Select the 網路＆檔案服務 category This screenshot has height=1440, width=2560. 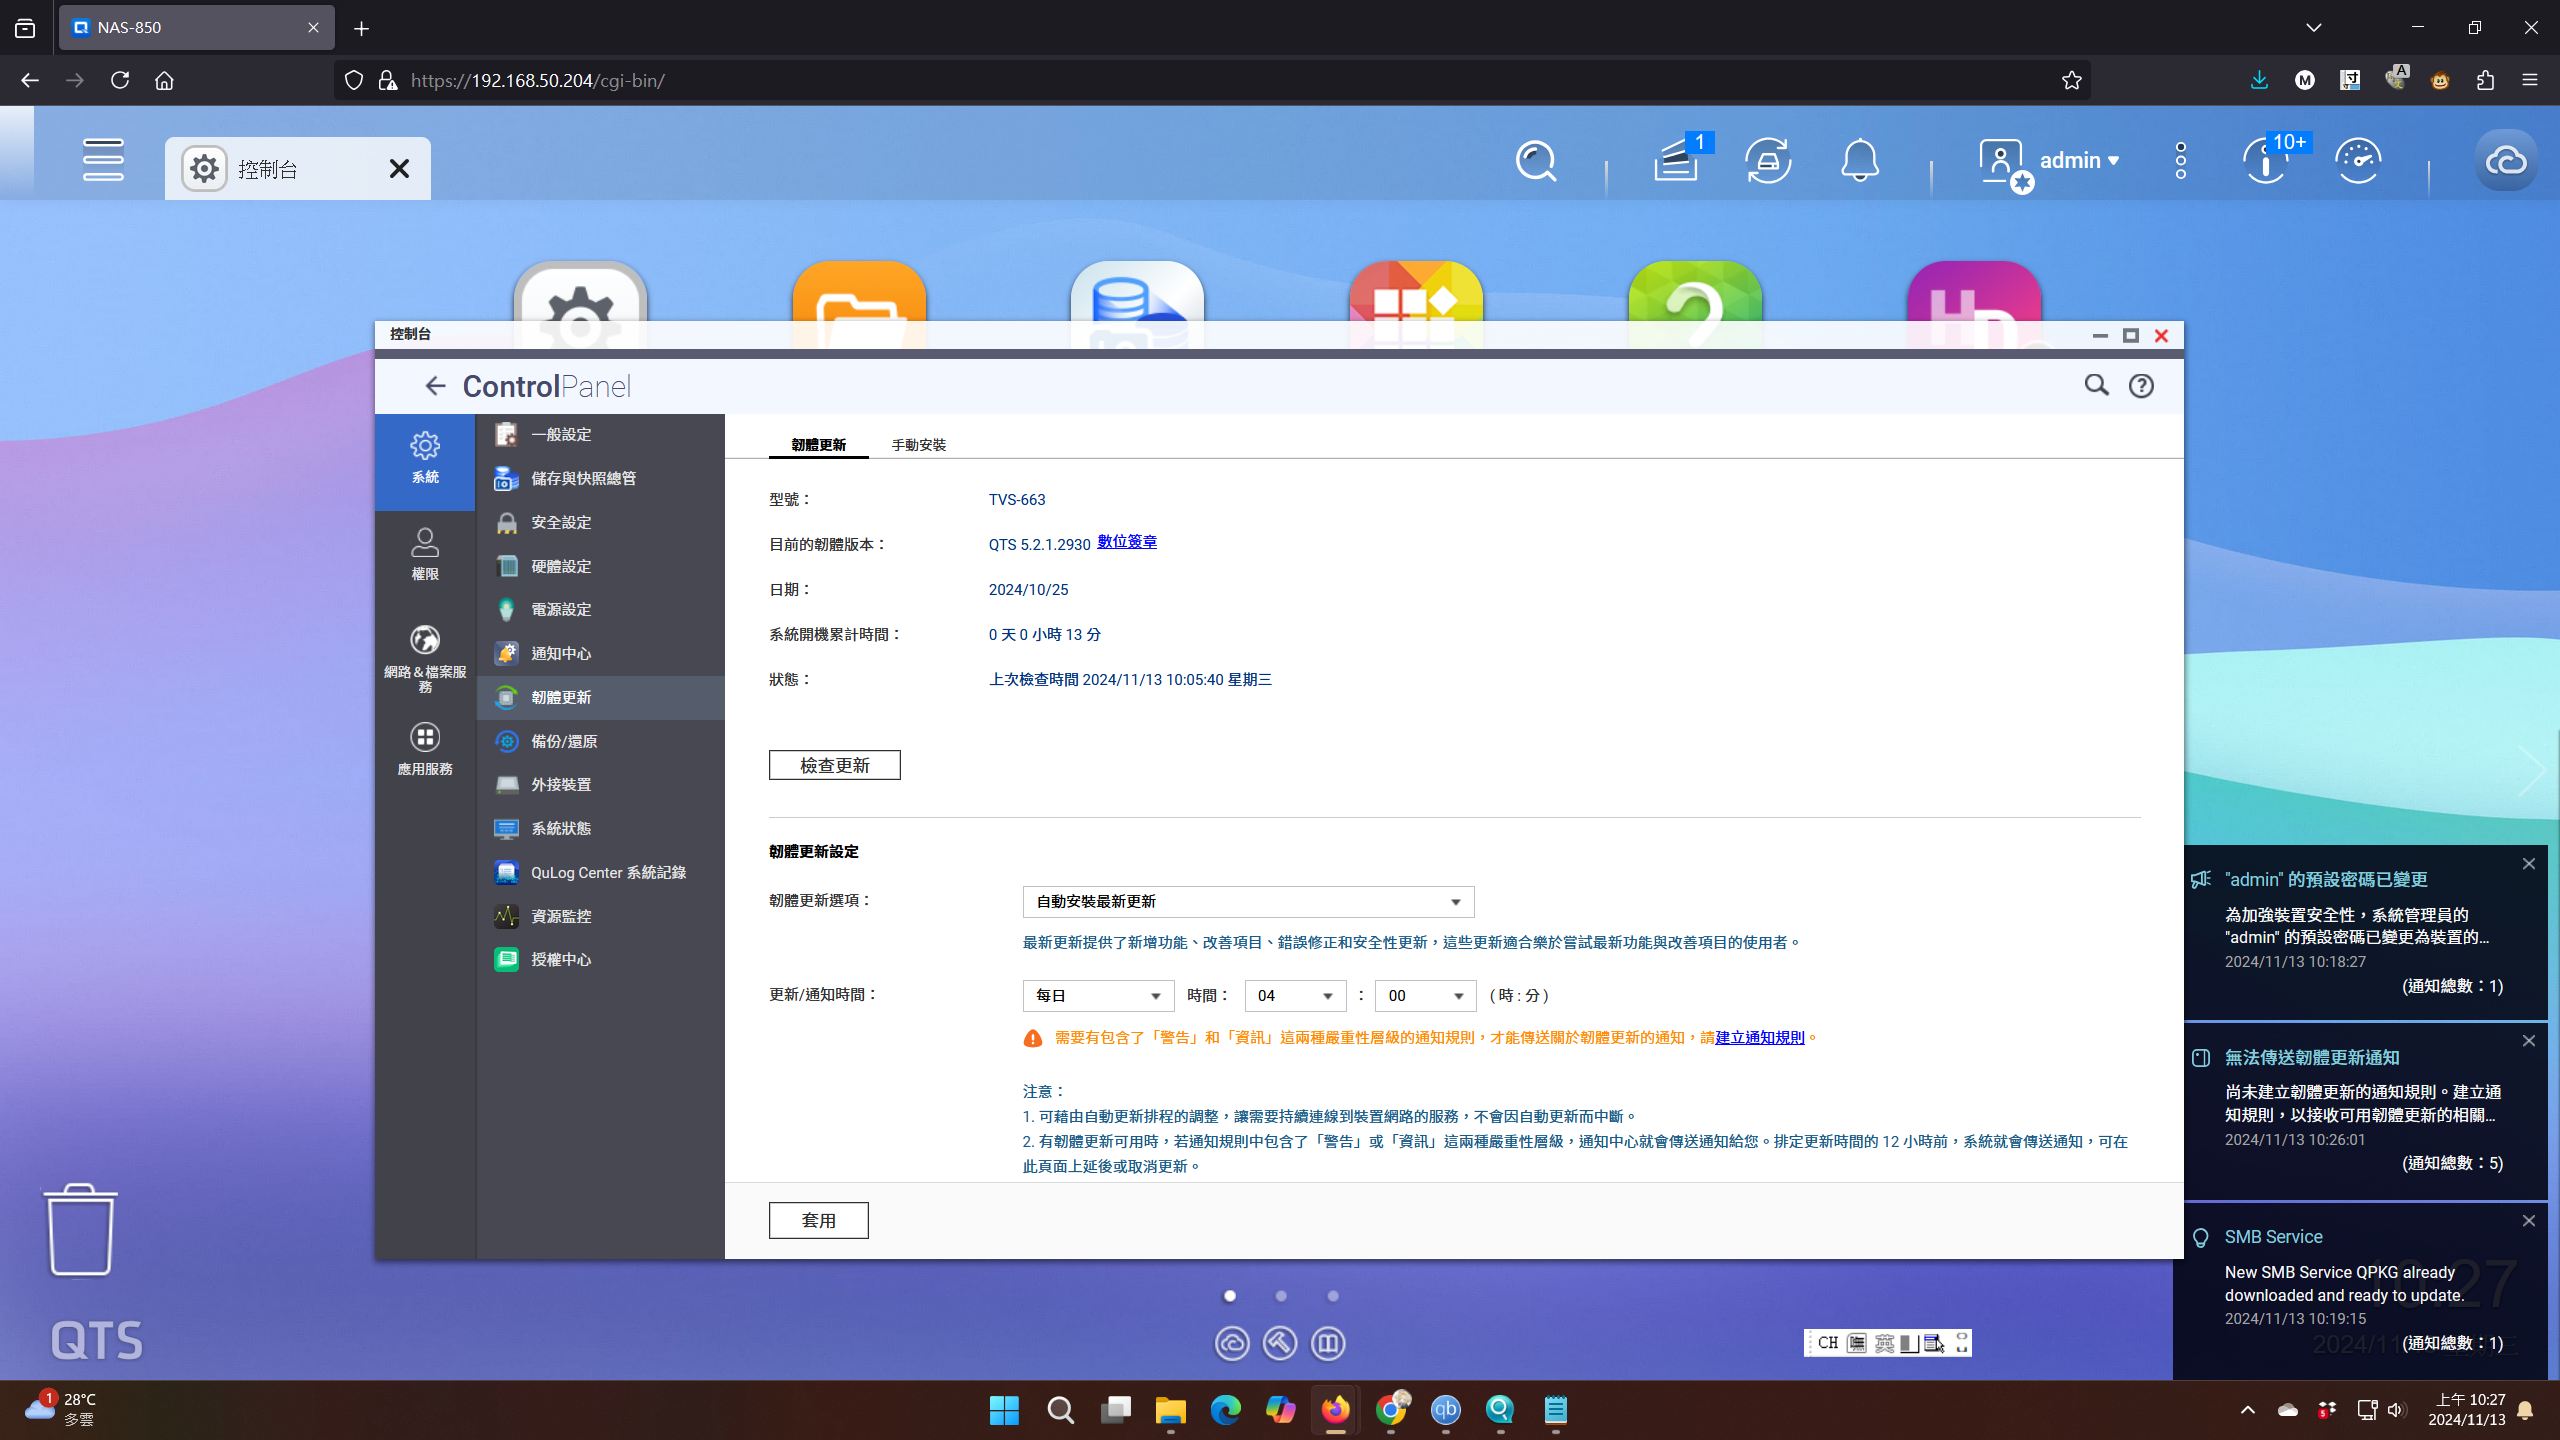[x=425, y=658]
